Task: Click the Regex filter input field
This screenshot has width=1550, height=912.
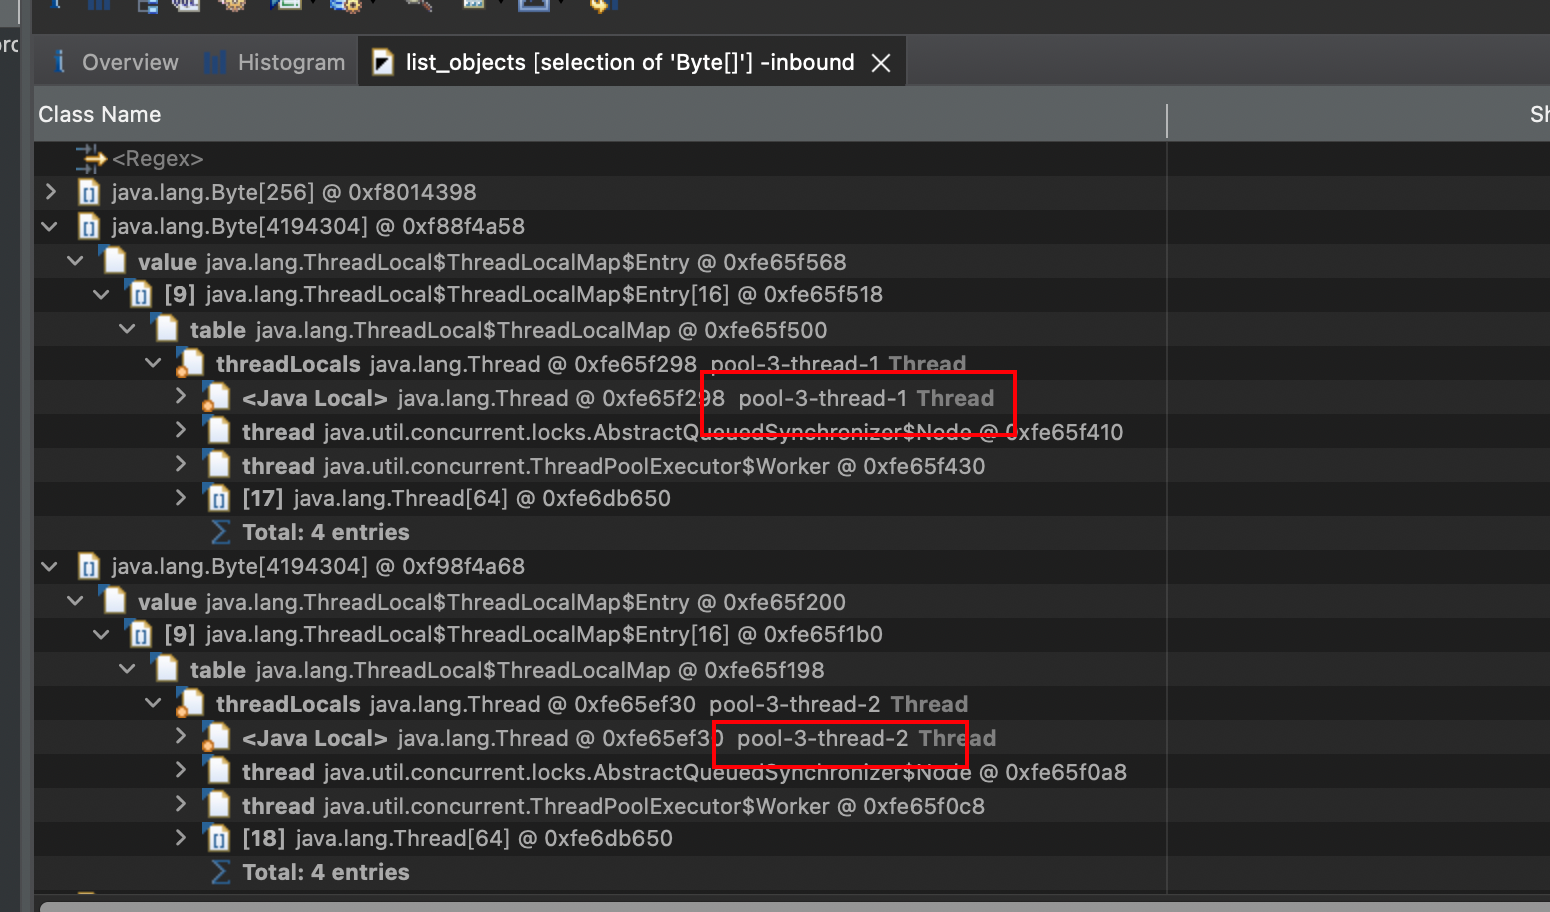Action: click(x=400, y=159)
